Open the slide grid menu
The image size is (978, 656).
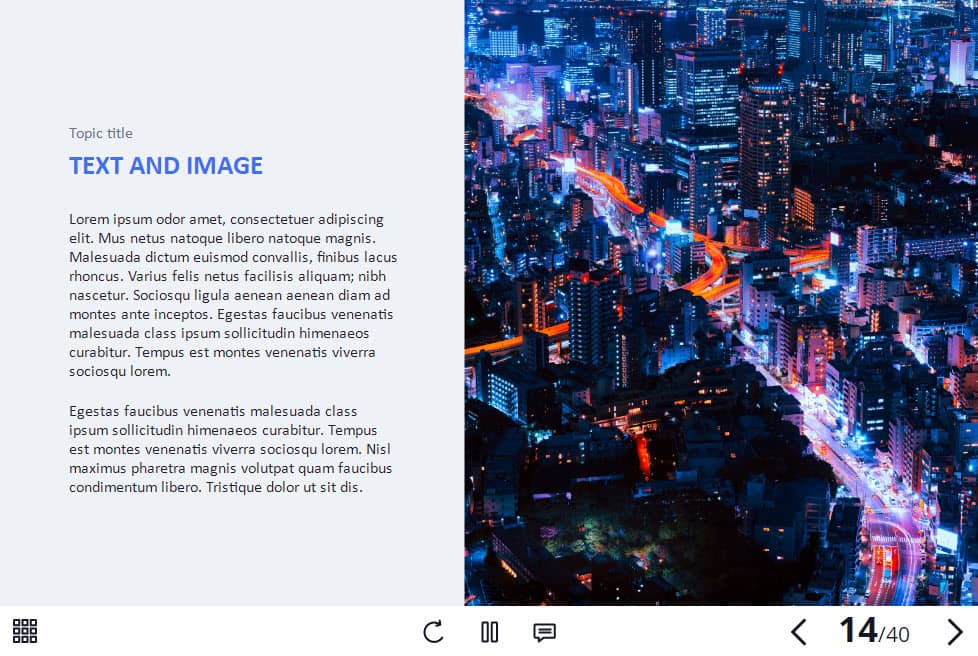coord(25,631)
